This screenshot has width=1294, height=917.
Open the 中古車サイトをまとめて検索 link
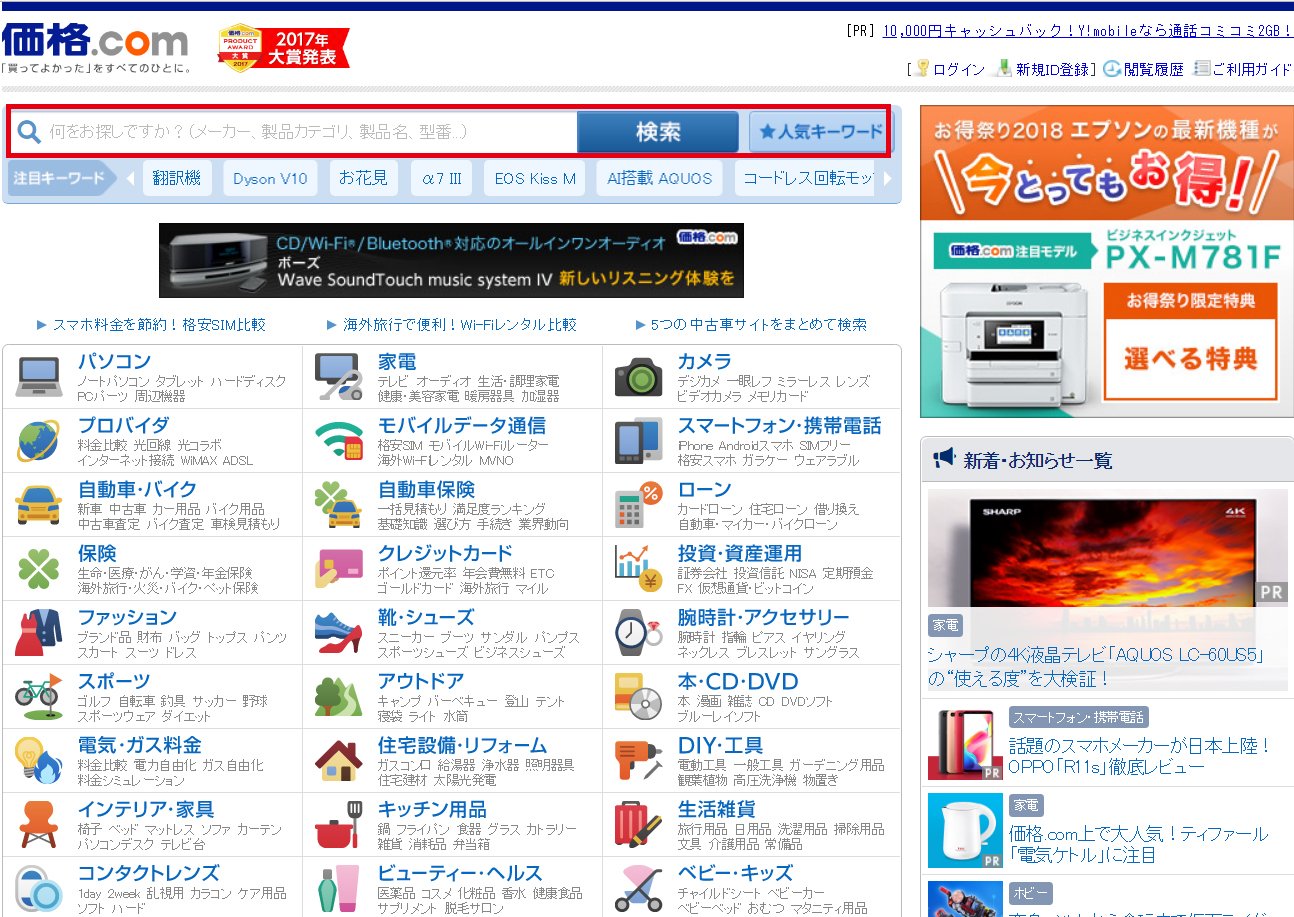pyautogui.click(x=759, y=324)
